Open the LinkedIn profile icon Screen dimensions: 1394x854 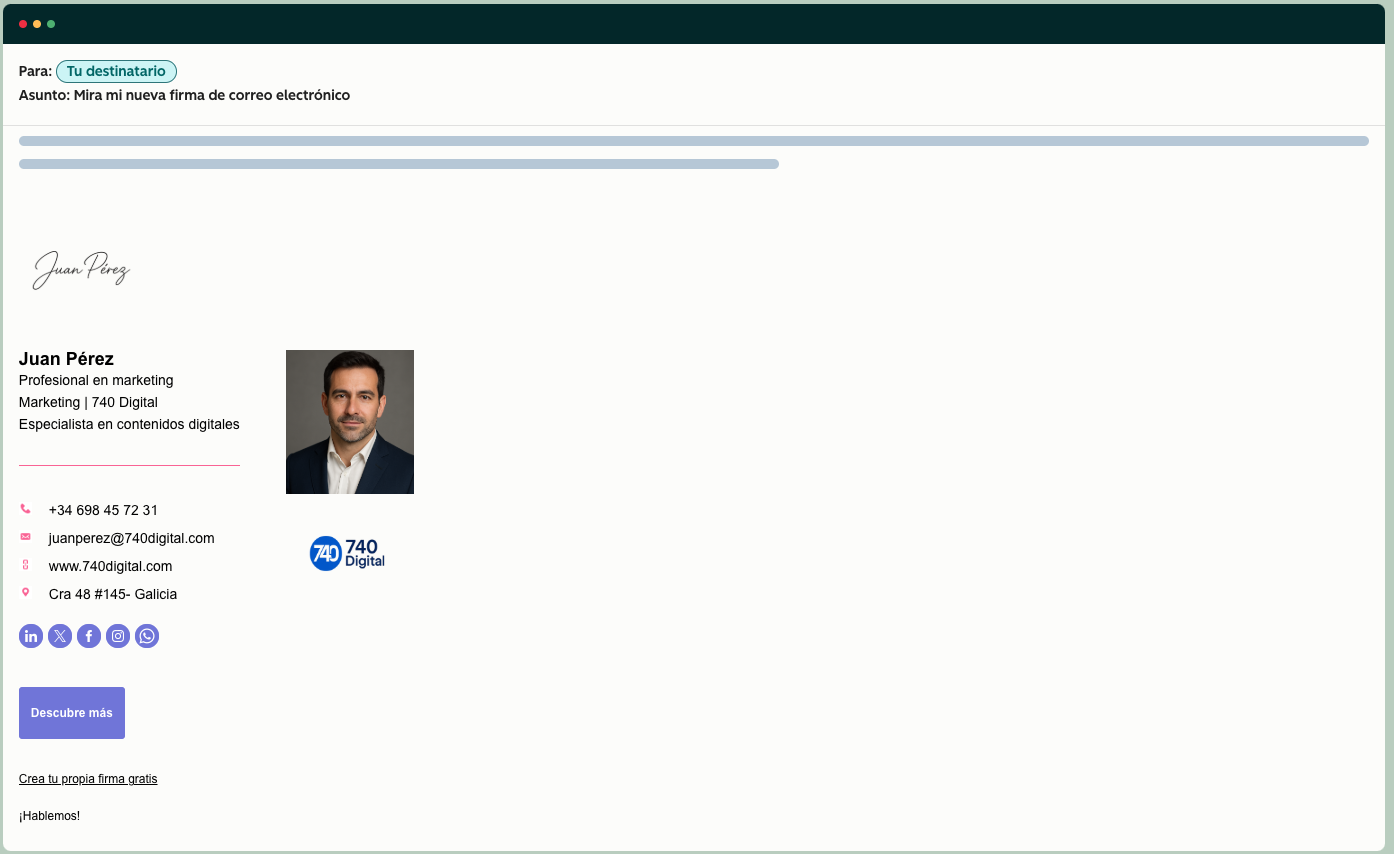pos(30,635)
